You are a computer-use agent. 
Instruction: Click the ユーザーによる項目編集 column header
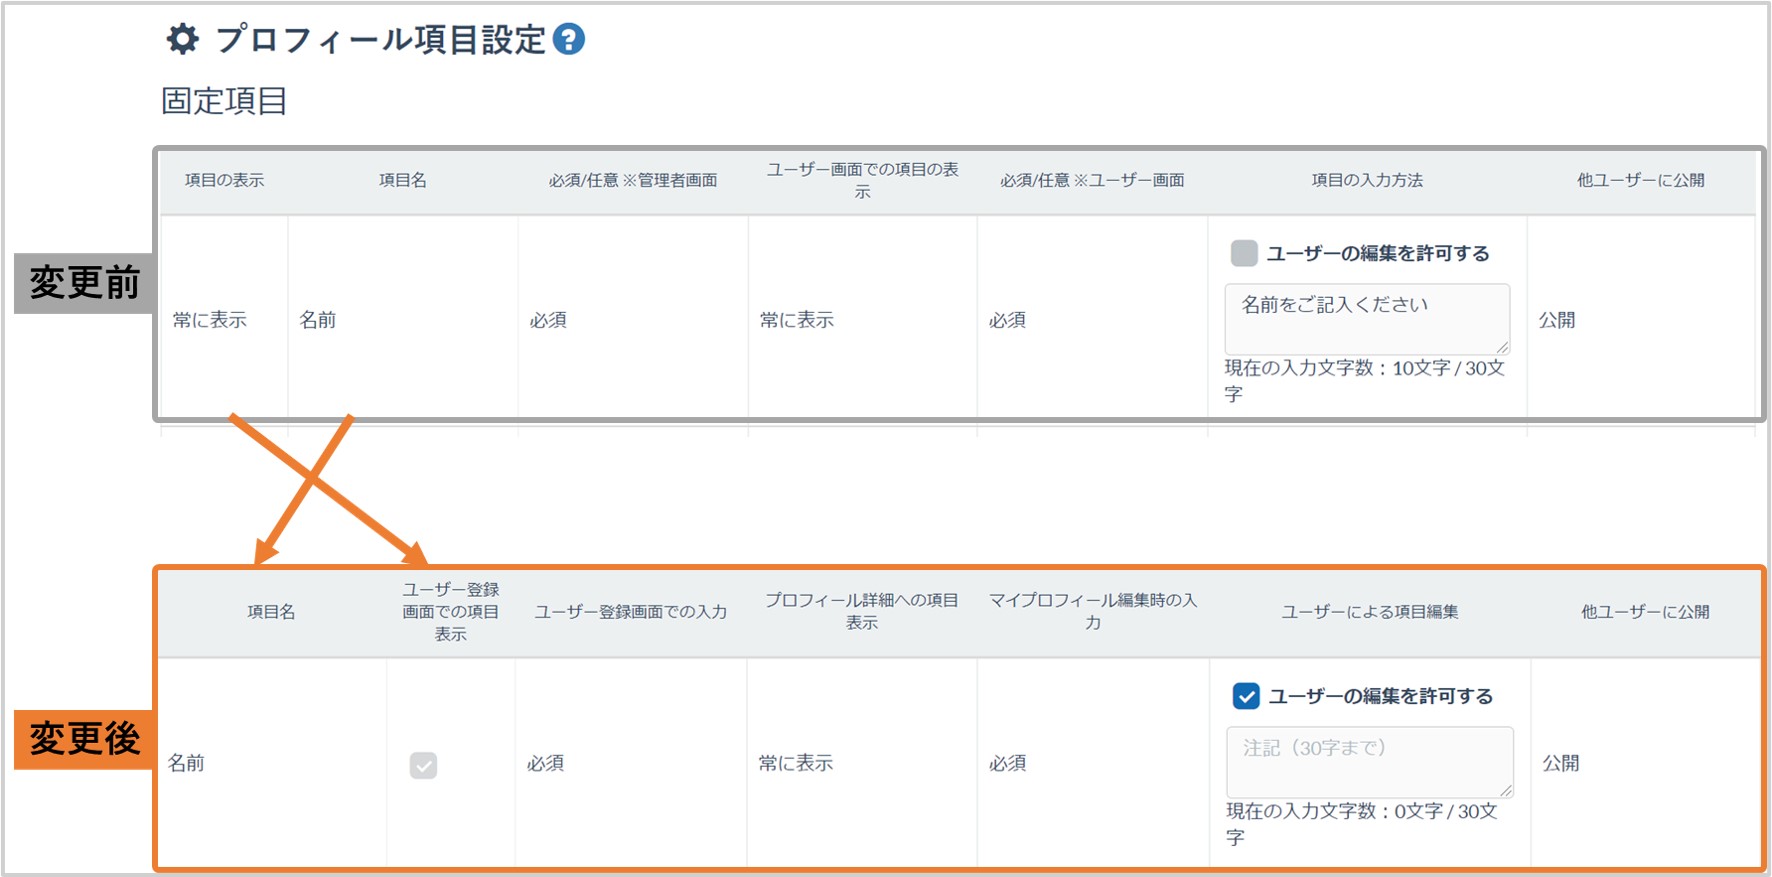1369,612
